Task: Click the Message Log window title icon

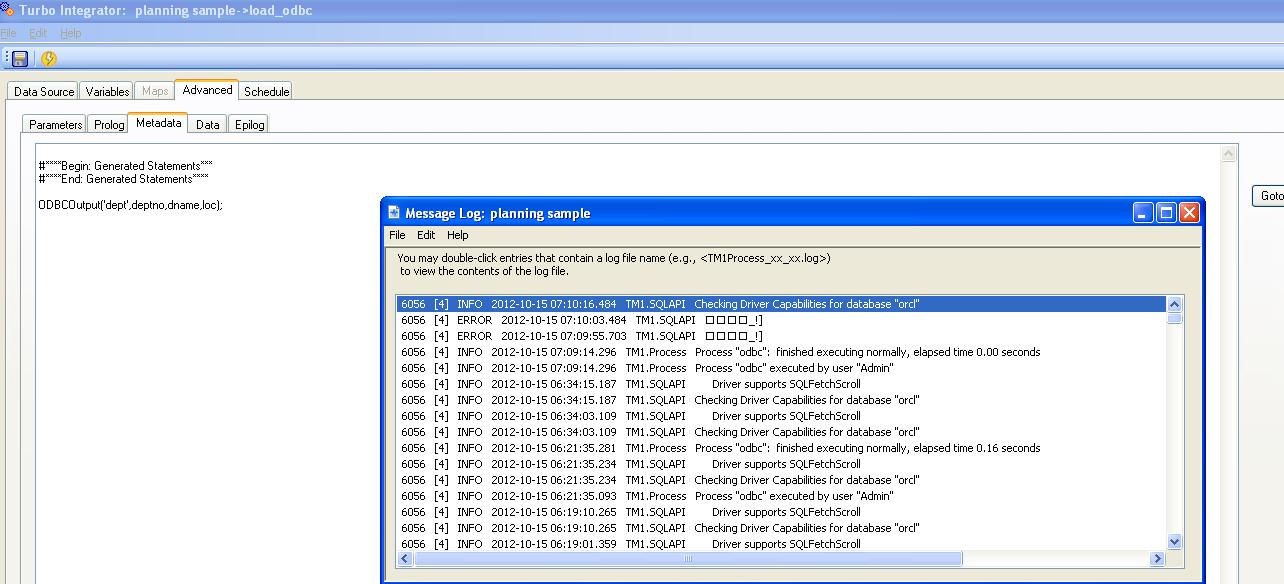Action: 395,213
